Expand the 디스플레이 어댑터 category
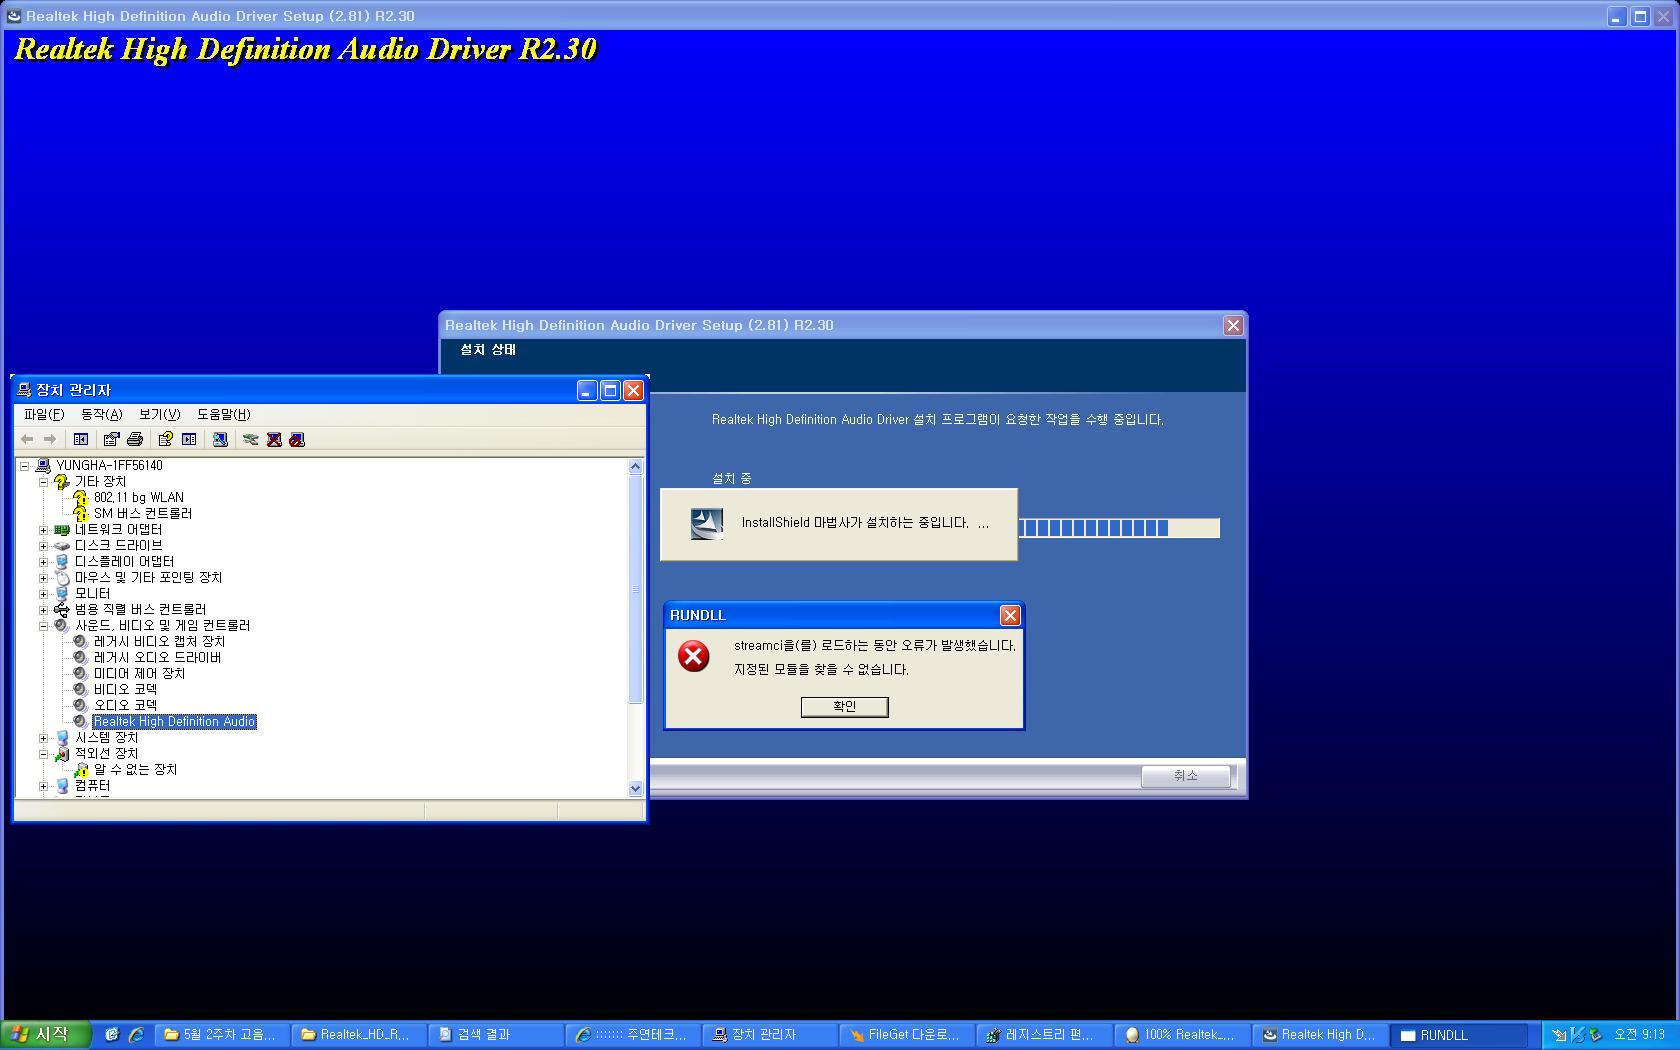This screenshot has width=1680, height=1050. pyautogui.click(x=43, y=561)
